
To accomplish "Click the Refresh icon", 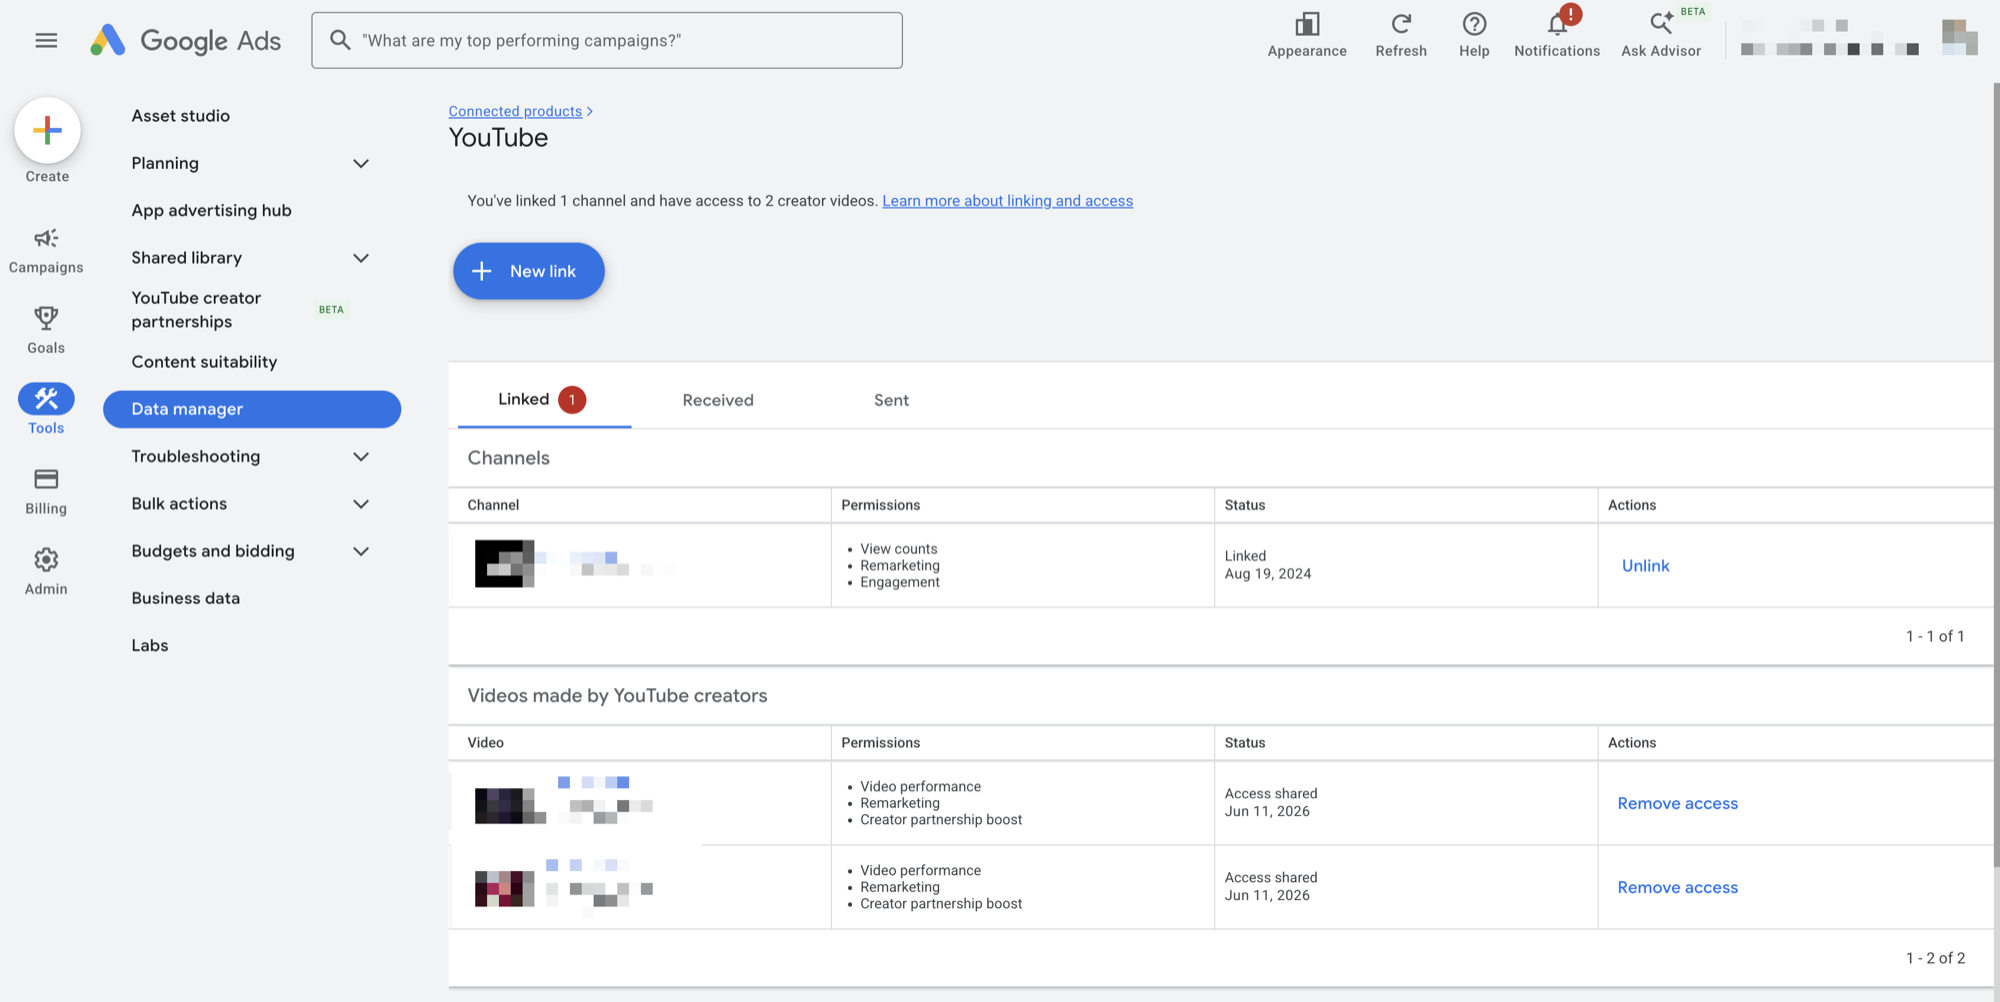I will [x=1401, y=24].
